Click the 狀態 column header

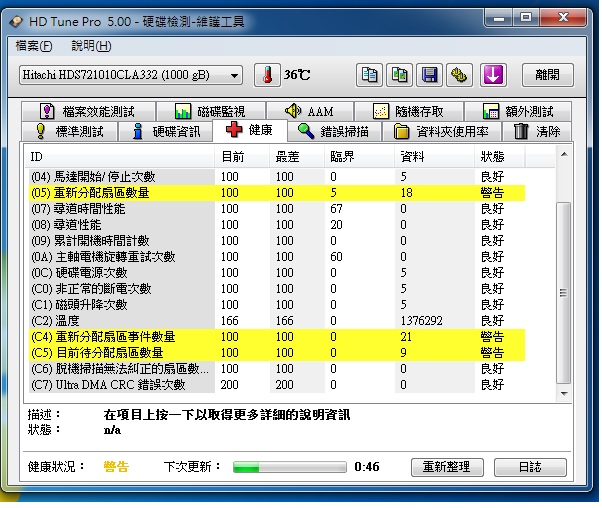[499, 157]
